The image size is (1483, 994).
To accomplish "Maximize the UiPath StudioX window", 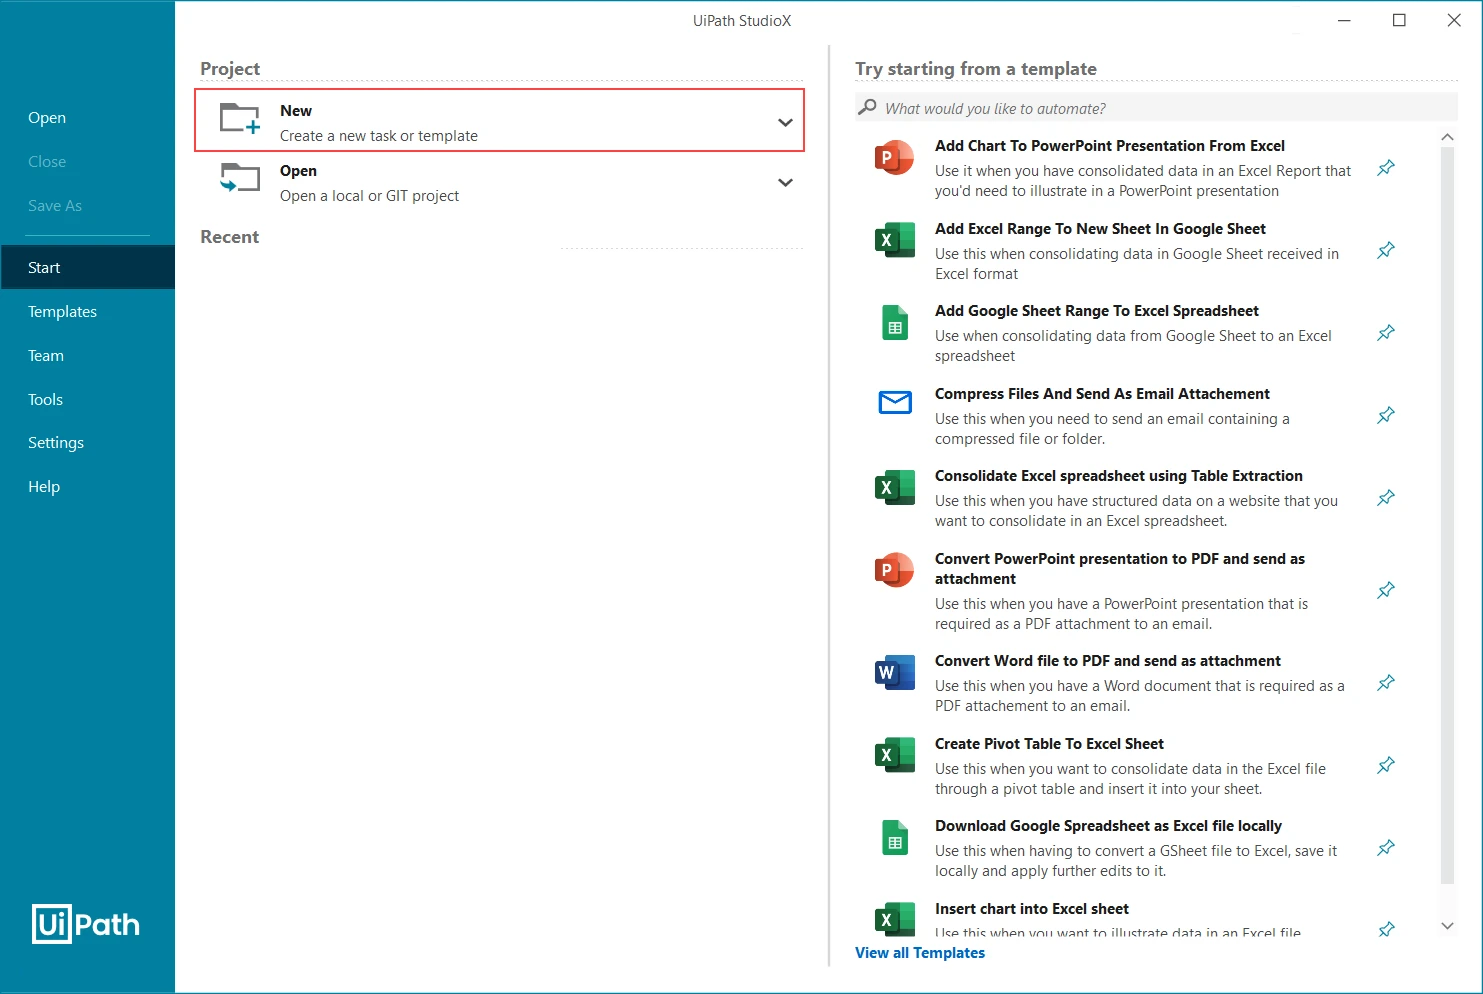I will click(x=1399, y=20).
